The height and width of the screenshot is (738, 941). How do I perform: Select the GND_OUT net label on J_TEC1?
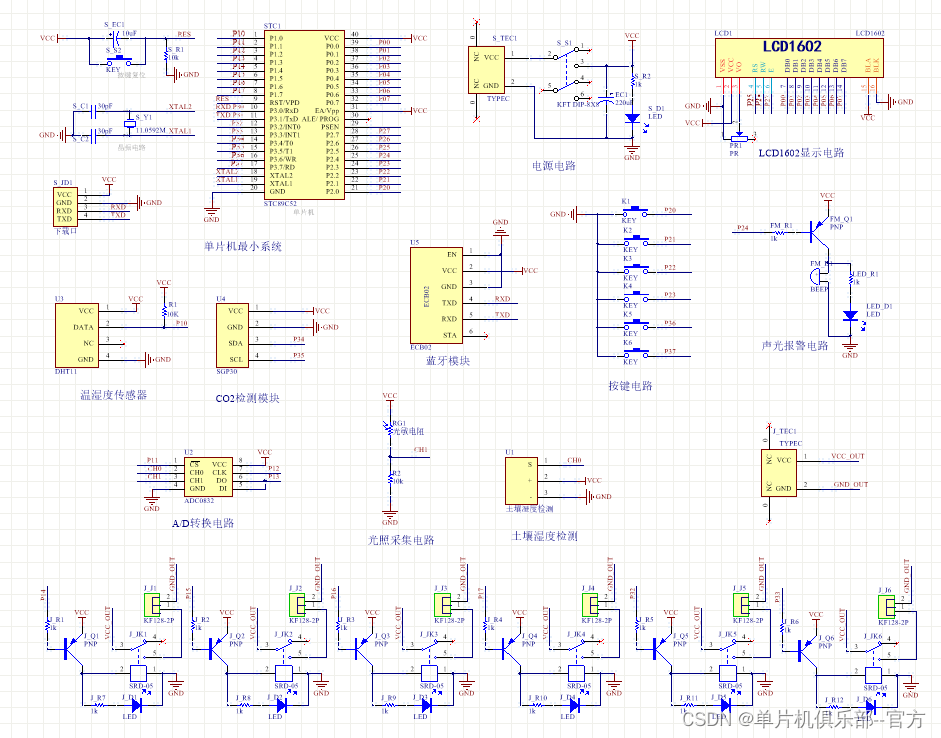coord(850,484)
